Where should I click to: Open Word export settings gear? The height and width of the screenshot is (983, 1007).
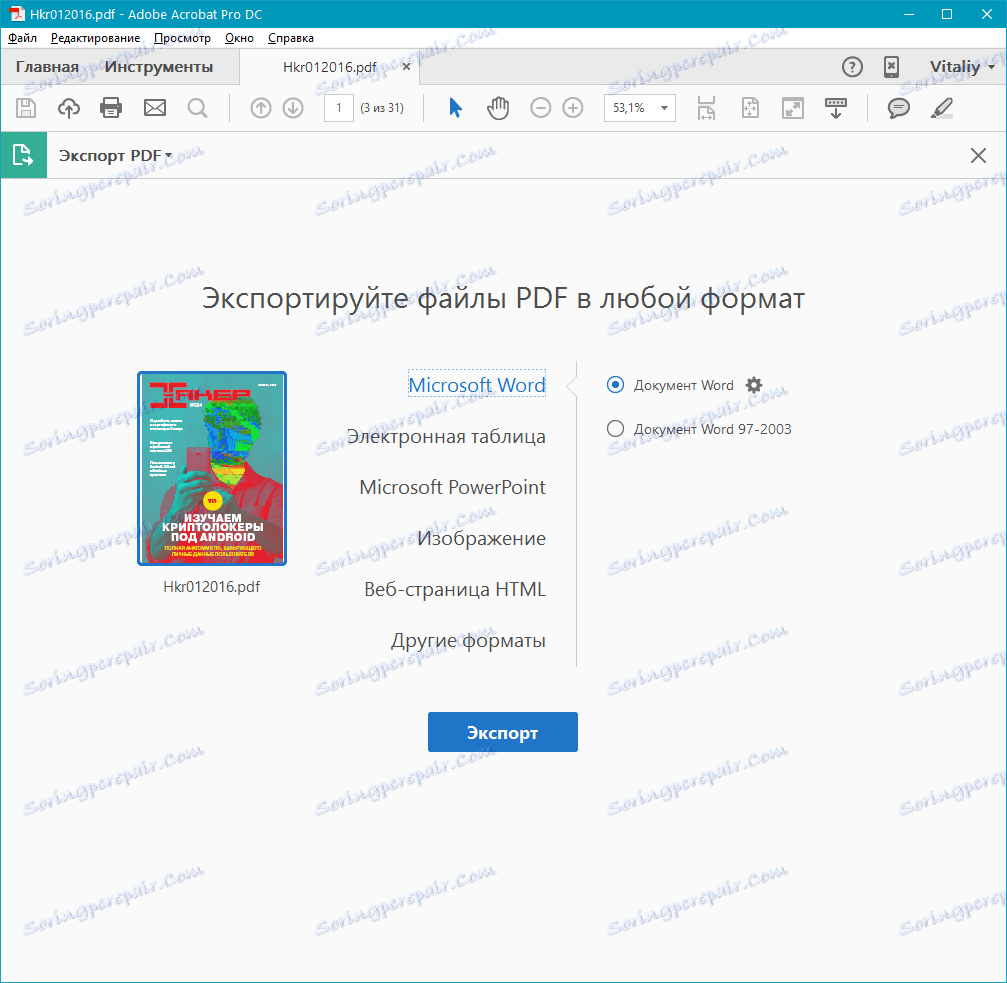point(754,385)
